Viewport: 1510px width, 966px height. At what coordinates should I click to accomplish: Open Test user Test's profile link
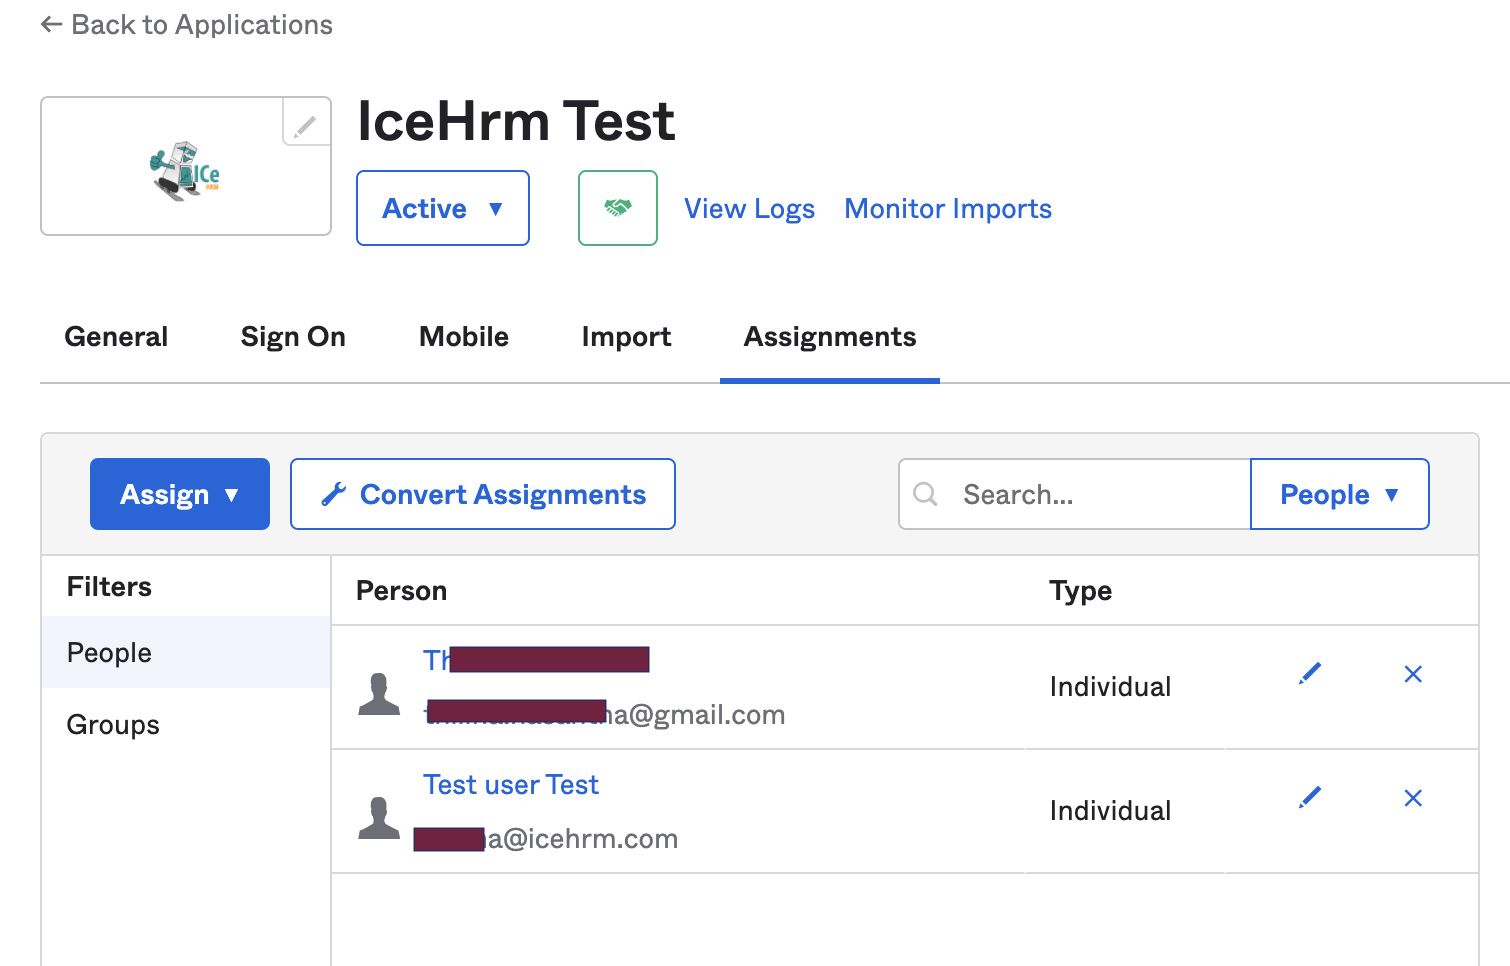pos(511,784)
